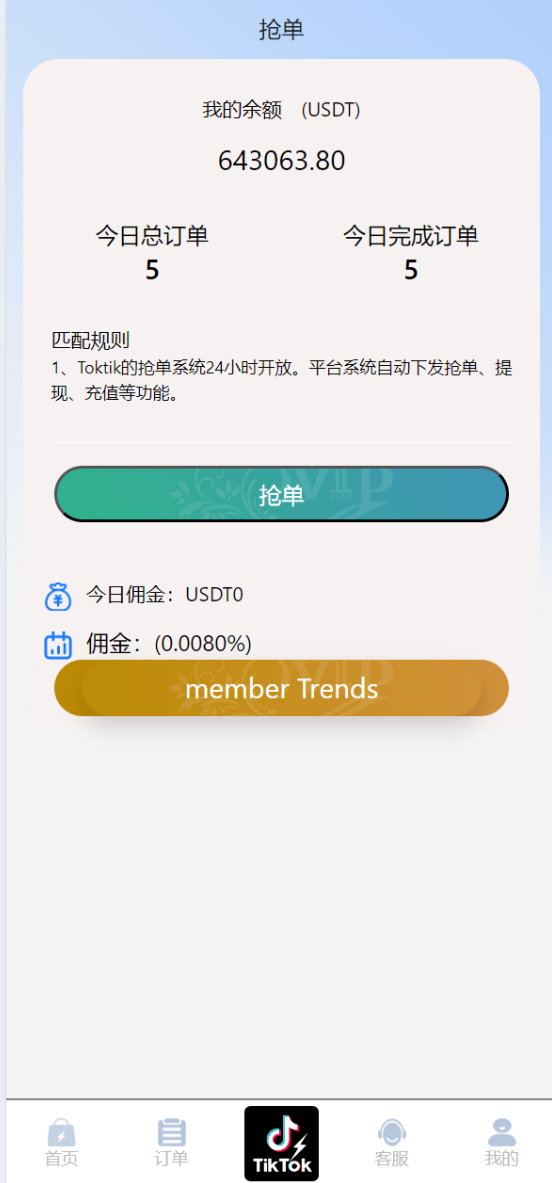Open the 客服 headset support icon

click(391, 1132)
